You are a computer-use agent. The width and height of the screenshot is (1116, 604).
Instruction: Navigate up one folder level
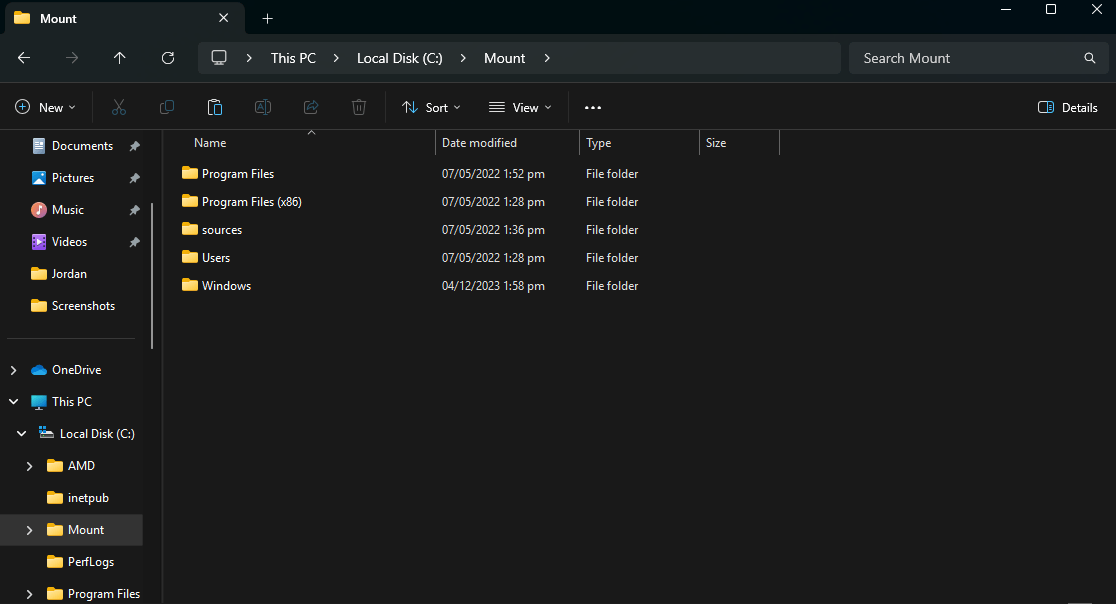pyautogui.click(x=120, y=58)
